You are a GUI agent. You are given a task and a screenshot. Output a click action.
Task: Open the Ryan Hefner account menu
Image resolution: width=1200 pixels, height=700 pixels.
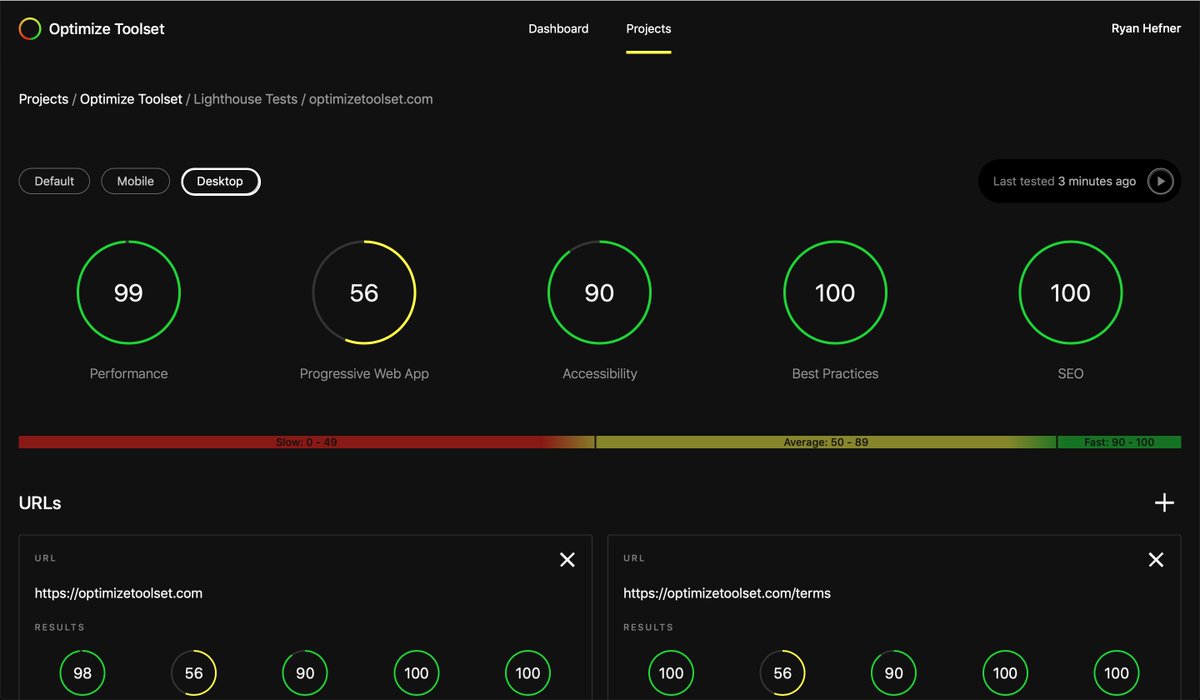[x=1146, y=28]
